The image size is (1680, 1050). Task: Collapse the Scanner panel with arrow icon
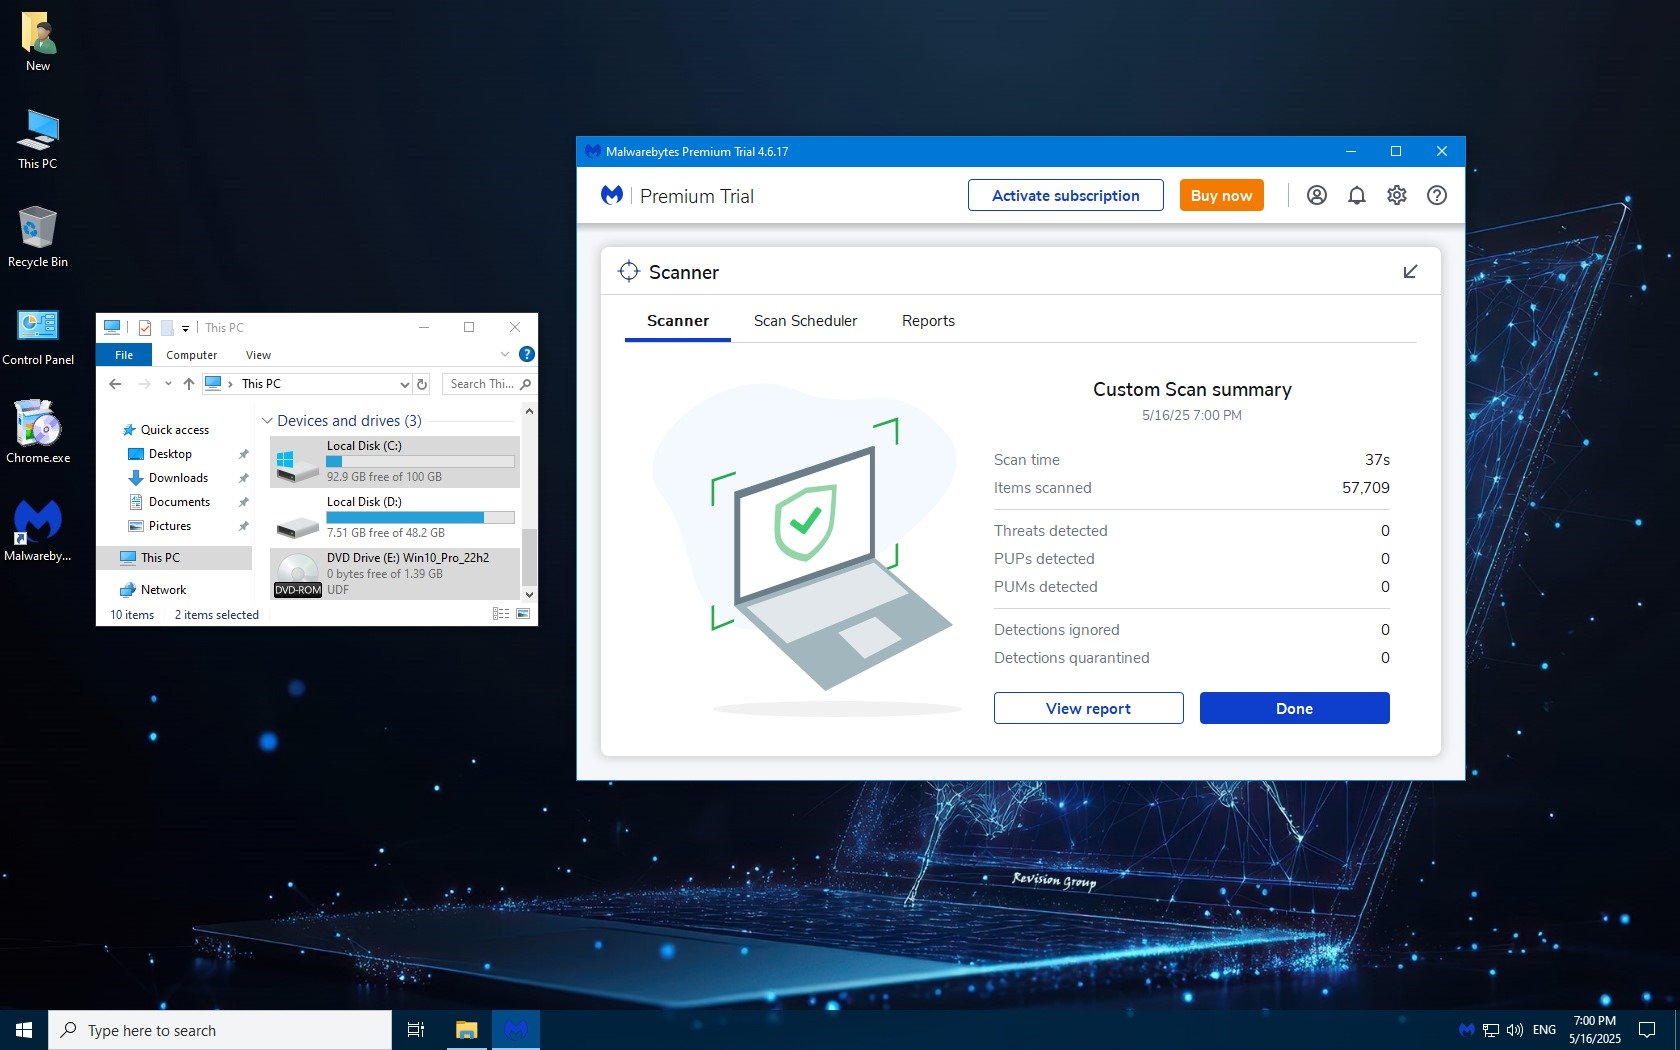coord(1410,272)
